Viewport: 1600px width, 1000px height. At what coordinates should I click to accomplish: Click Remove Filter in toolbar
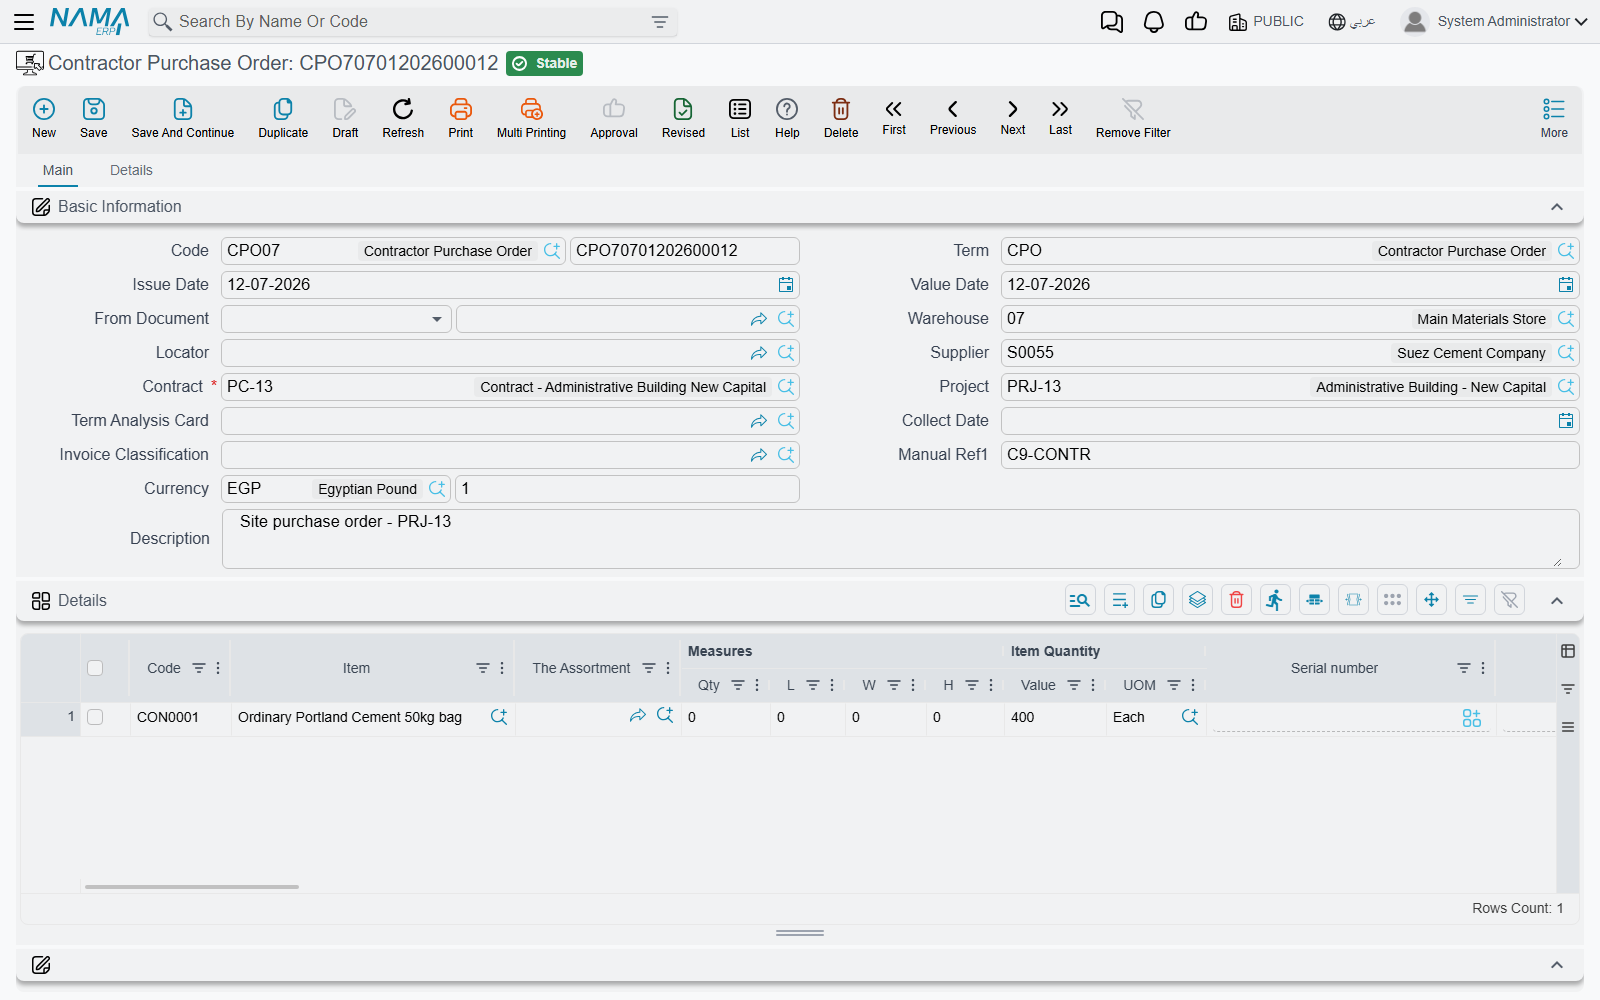tap(1133, 118)
